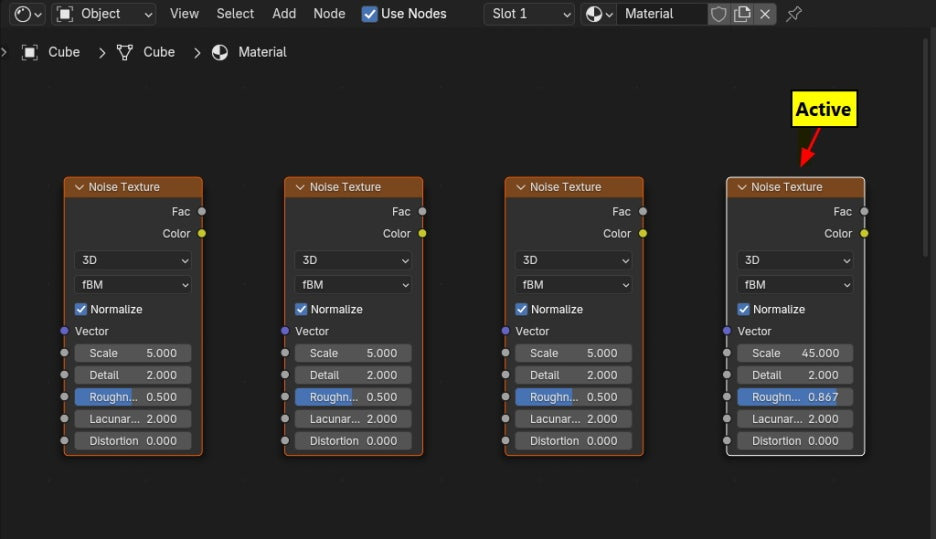Collapse the third Noise Texture node
The height and width of the screenshot is (539, 936).
[520, 187]
